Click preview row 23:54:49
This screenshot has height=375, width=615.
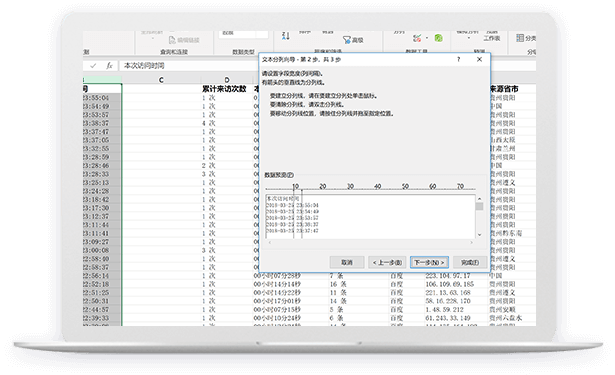(x=292, y=211)
